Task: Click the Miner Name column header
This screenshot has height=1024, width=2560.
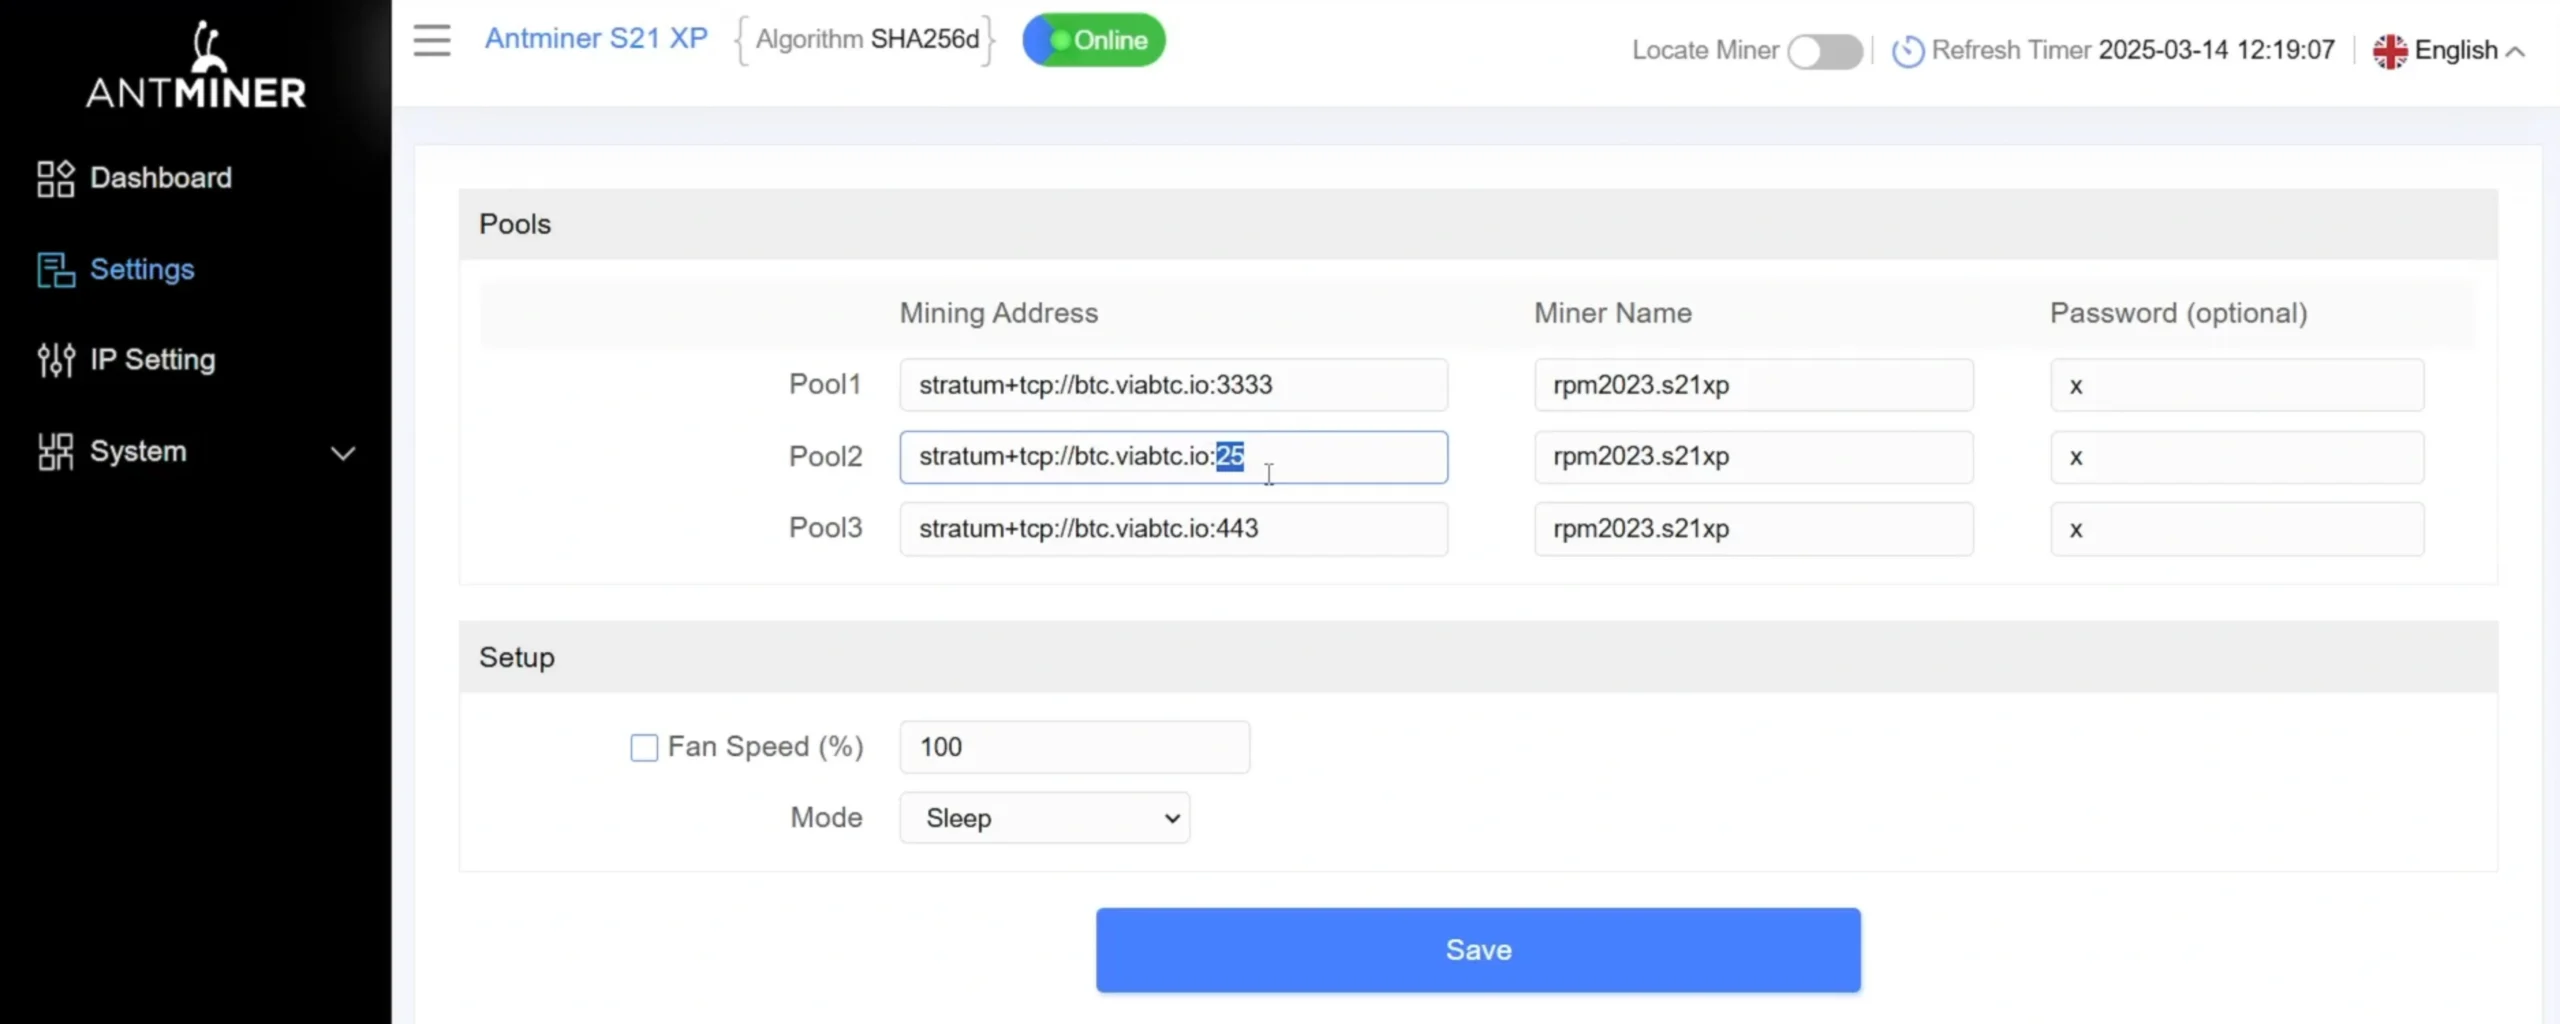Action: coord(1613,313)
